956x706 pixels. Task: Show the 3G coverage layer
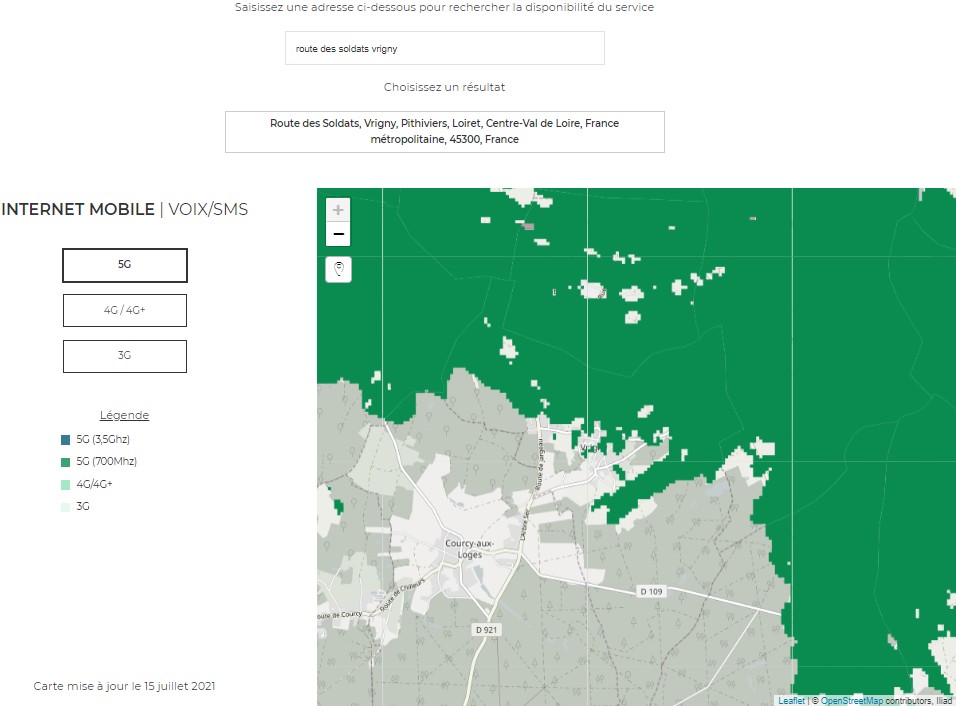125,356
